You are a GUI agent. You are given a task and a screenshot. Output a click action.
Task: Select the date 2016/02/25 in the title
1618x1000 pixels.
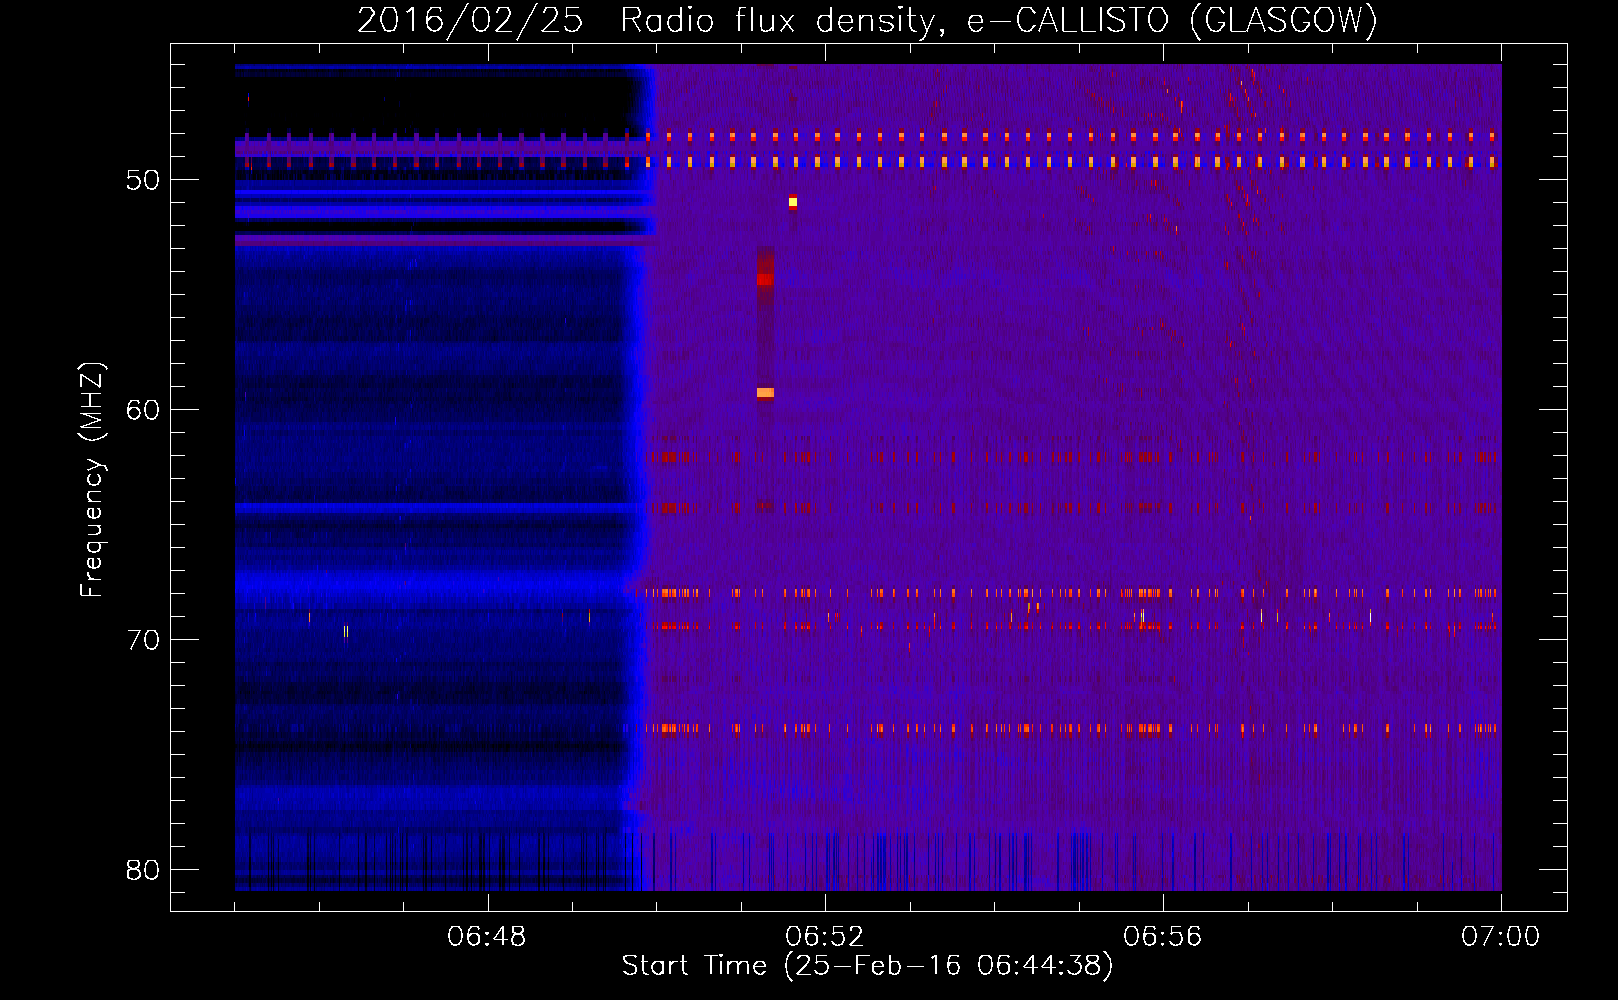click(470, 20)
